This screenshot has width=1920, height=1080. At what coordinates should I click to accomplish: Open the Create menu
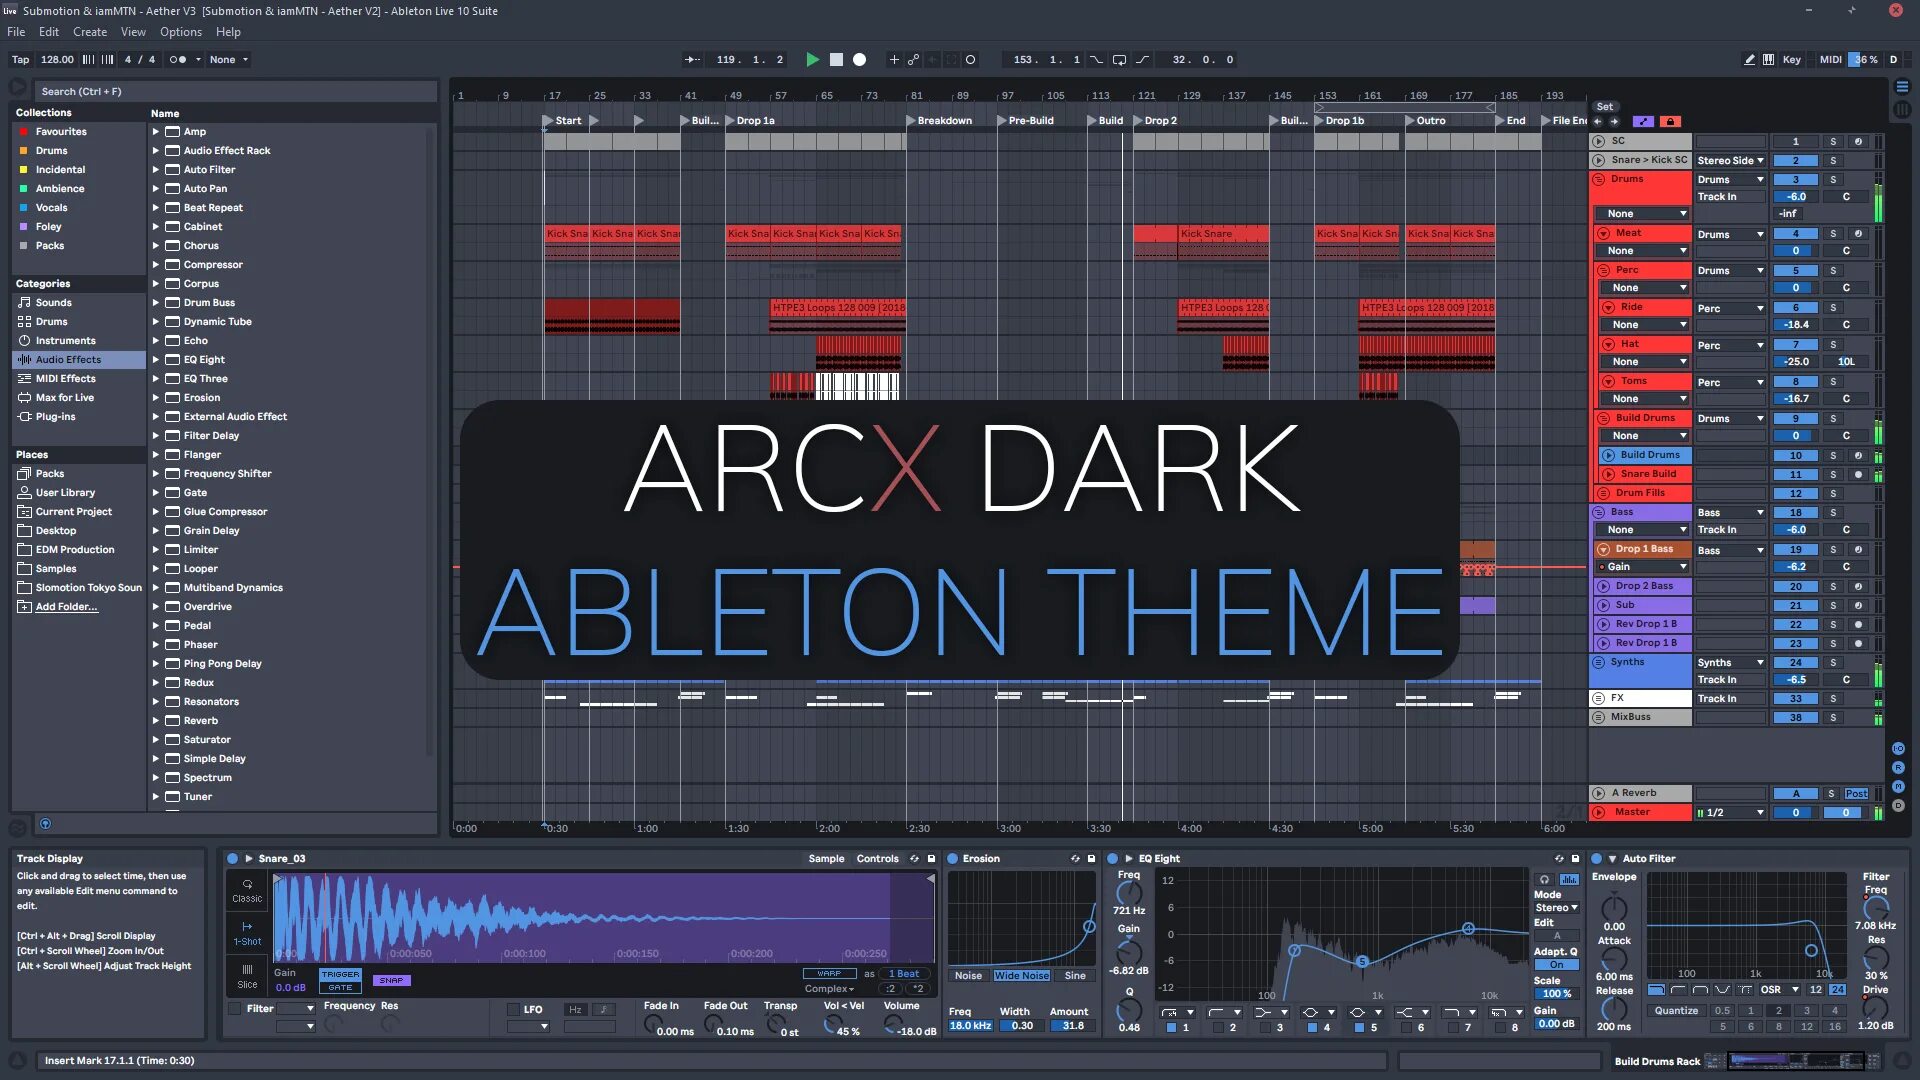(x=89, y=32)
